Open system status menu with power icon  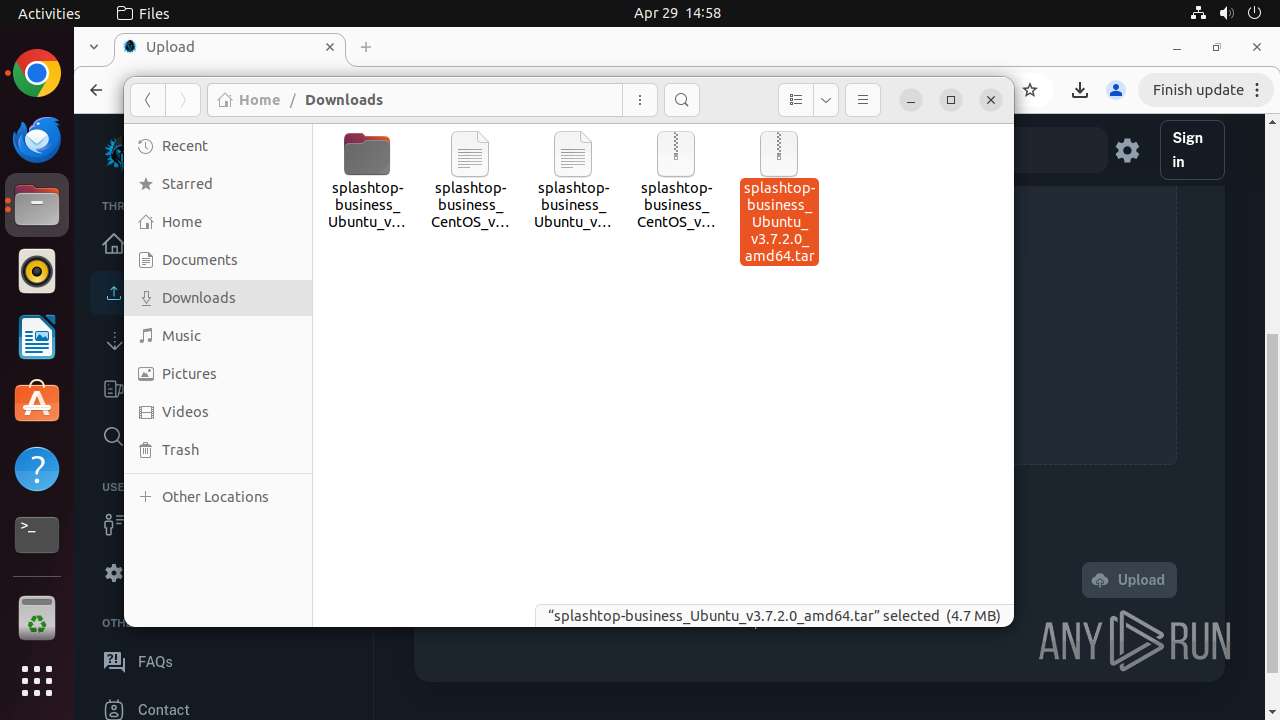tap(1227, 13)
